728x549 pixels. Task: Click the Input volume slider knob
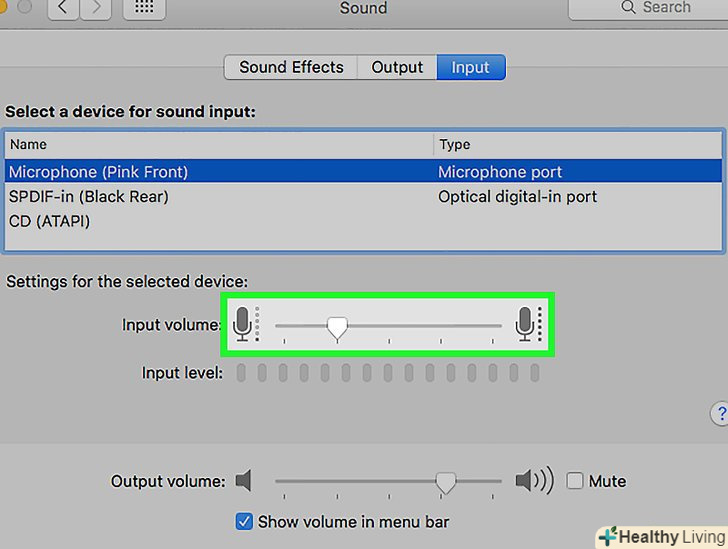(338, 326)
